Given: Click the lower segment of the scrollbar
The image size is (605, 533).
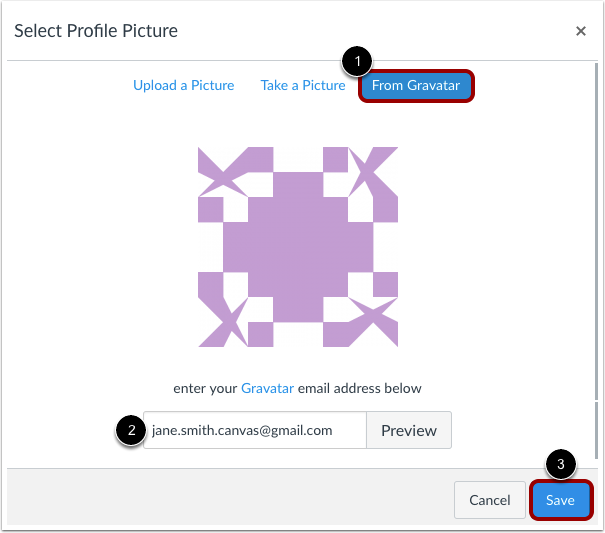Looking at the screenshot, I should pos(597,430).
